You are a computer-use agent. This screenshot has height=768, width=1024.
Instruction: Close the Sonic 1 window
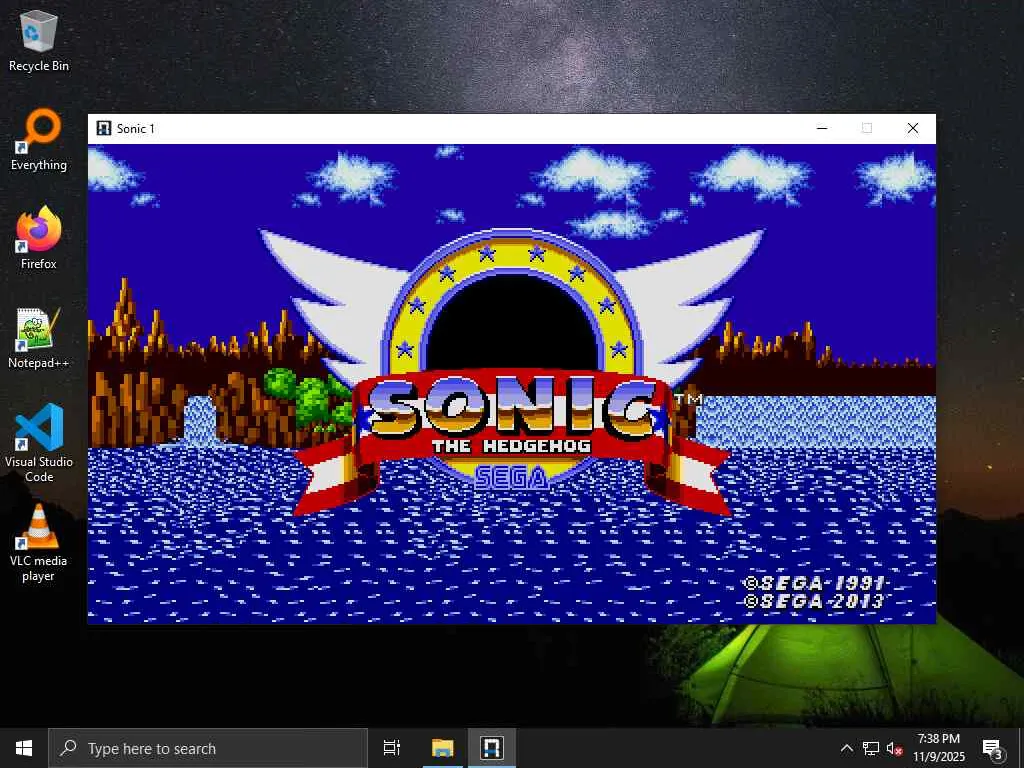pos(913,128)
